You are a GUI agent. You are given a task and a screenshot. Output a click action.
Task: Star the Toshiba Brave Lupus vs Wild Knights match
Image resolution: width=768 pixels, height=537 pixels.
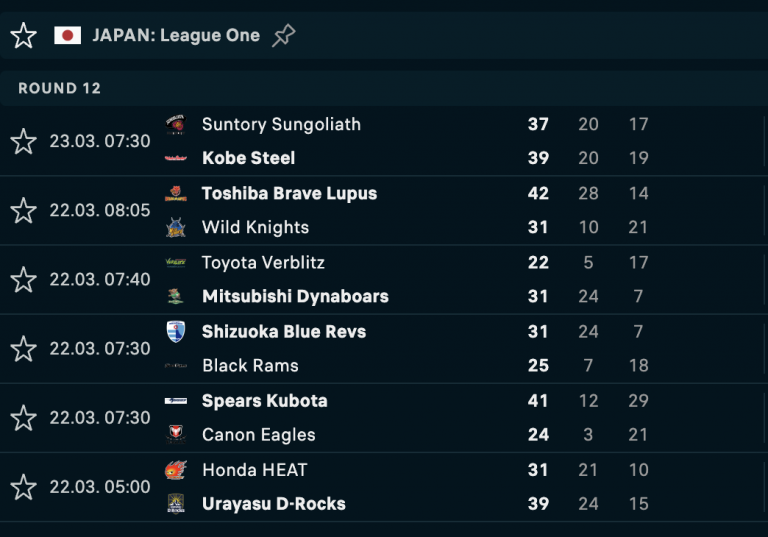[24, 210]
